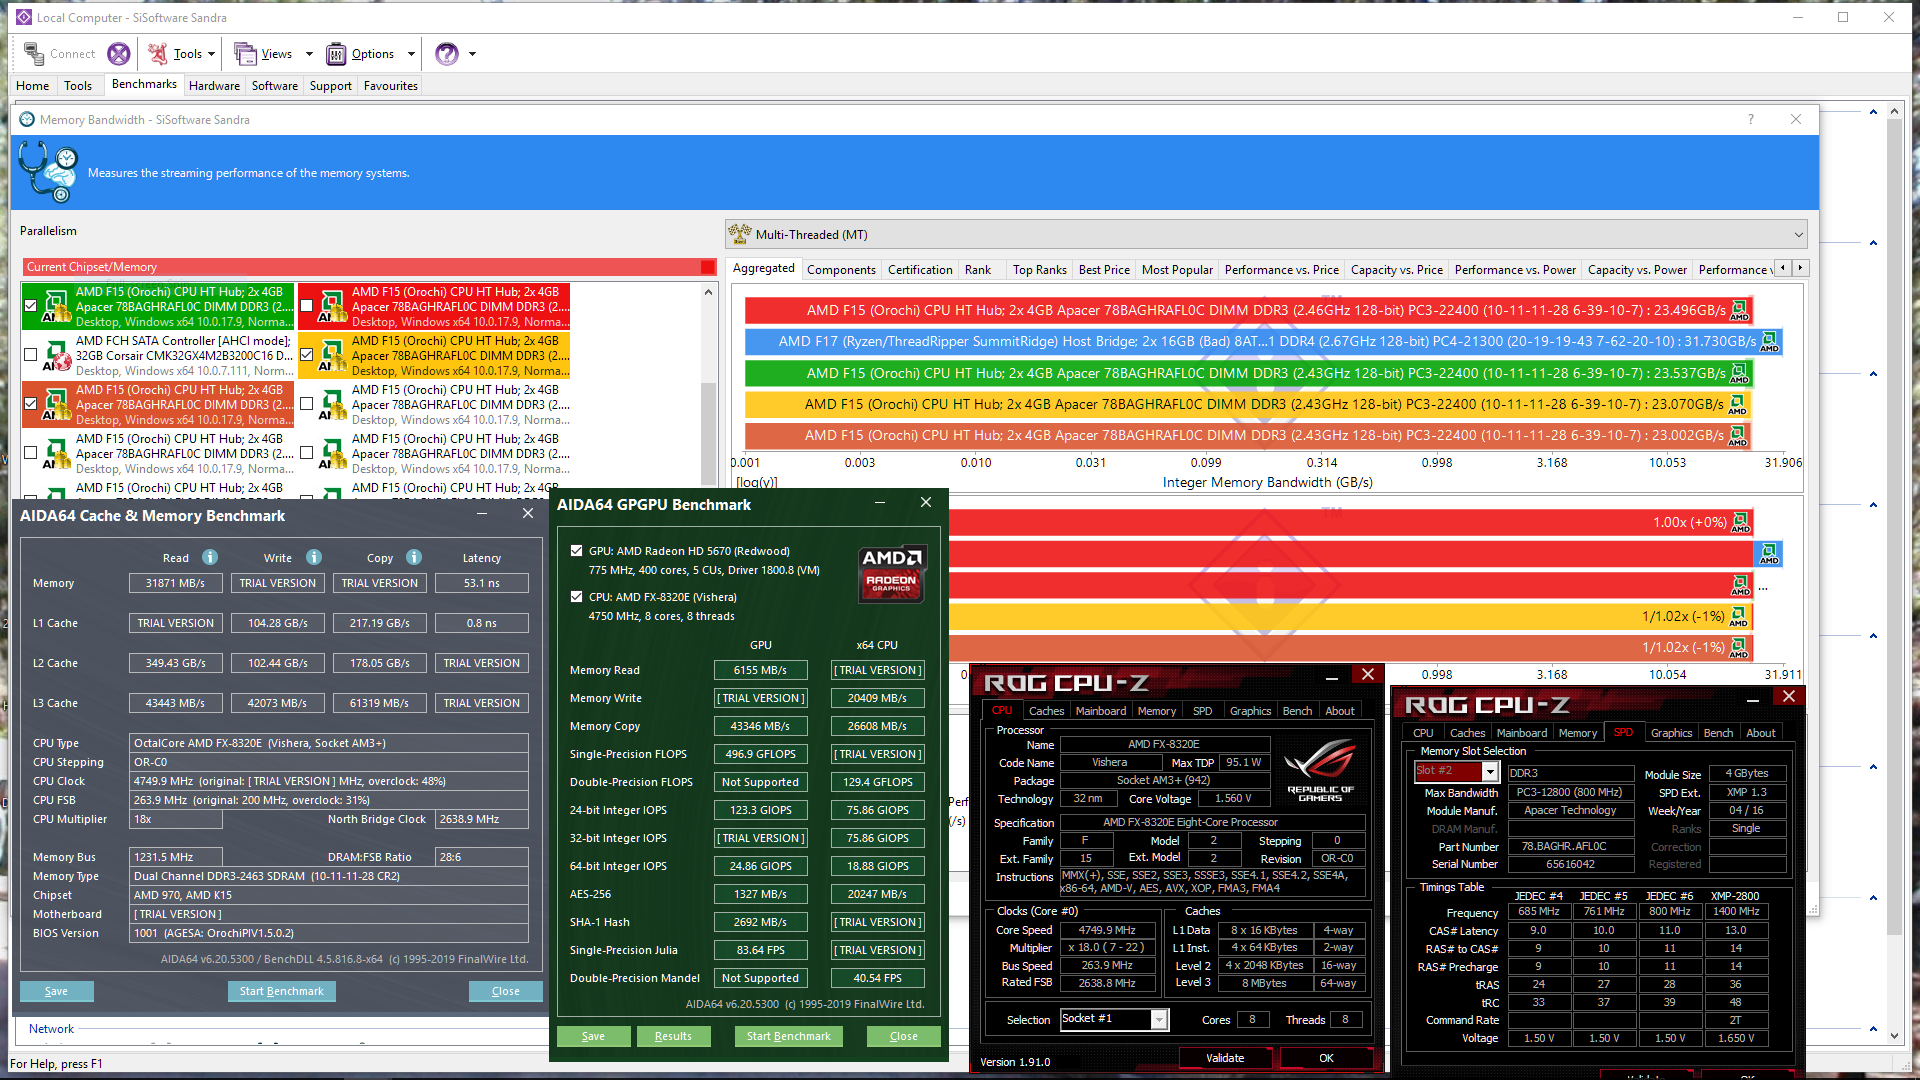Click the Performance tabs scroll-right arrow
Image resolution: width=1920 pixels, height=1080 pixels.
[x=1801, y=268]
